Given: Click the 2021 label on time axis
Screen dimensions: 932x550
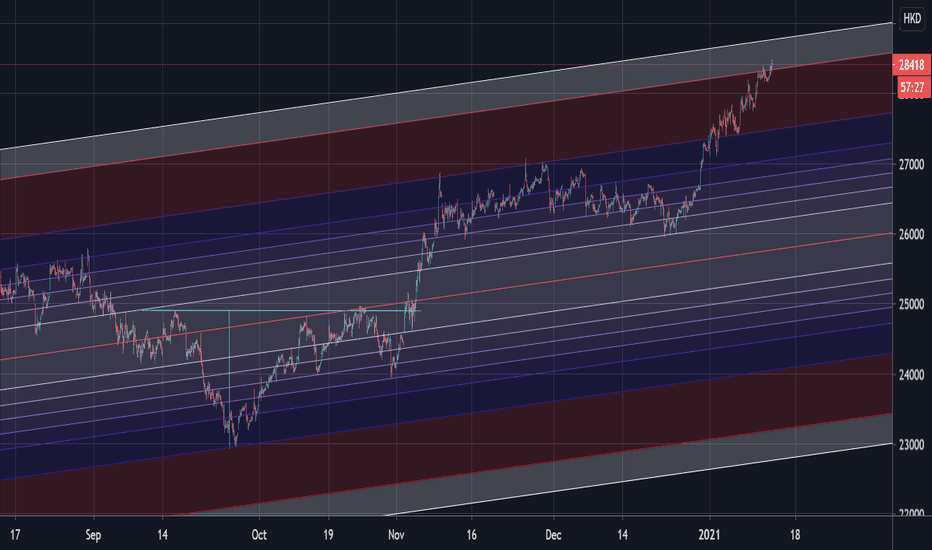Looking at the screenshot, I should tap(709, 535).
